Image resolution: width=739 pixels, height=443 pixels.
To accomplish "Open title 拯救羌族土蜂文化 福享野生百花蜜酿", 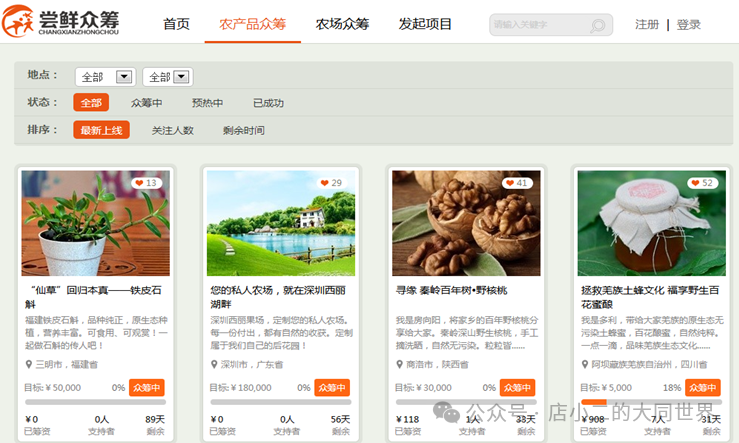I will point(650,297).
